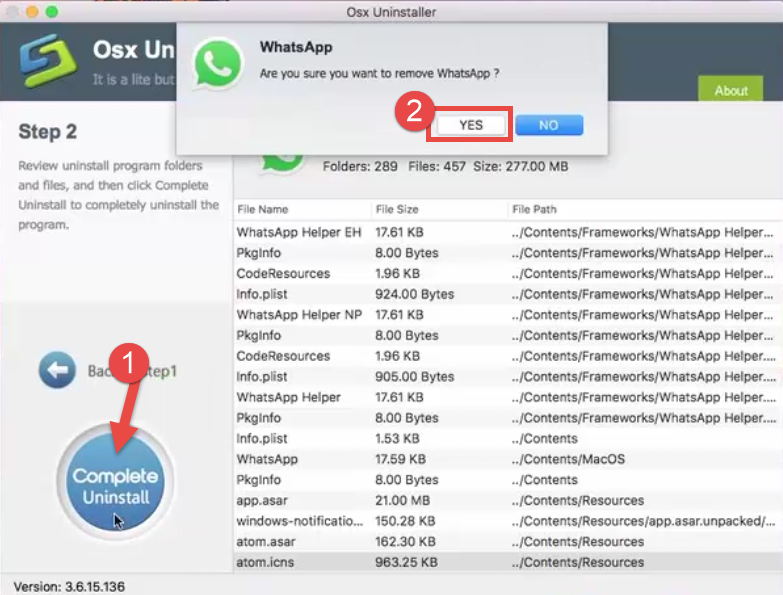Click the WhatsApp icon beside folder stats
Image resolution: width=783 pixels, height=595 pixels.
[x=282, y=164]
